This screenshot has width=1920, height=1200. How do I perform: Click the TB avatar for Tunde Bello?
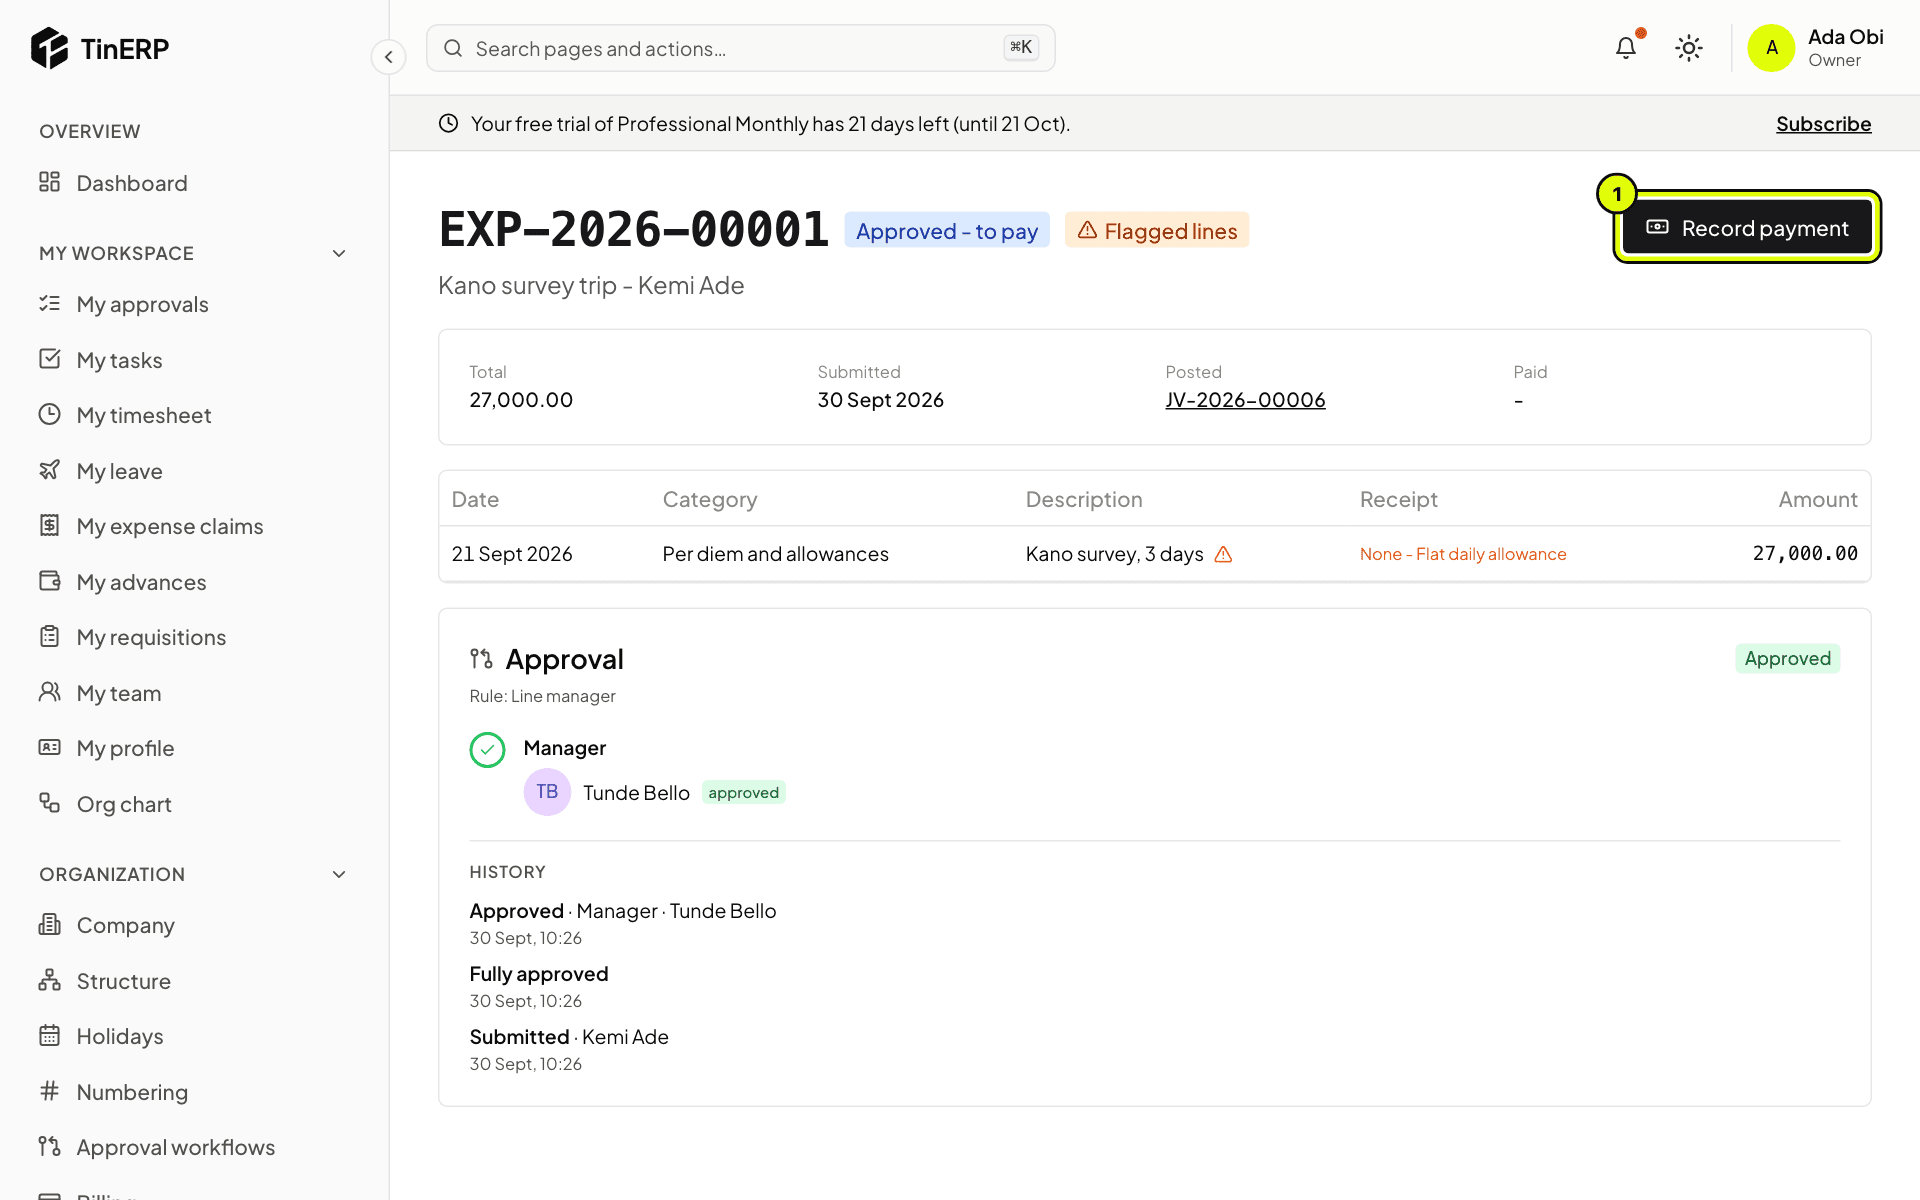(547, 792)
